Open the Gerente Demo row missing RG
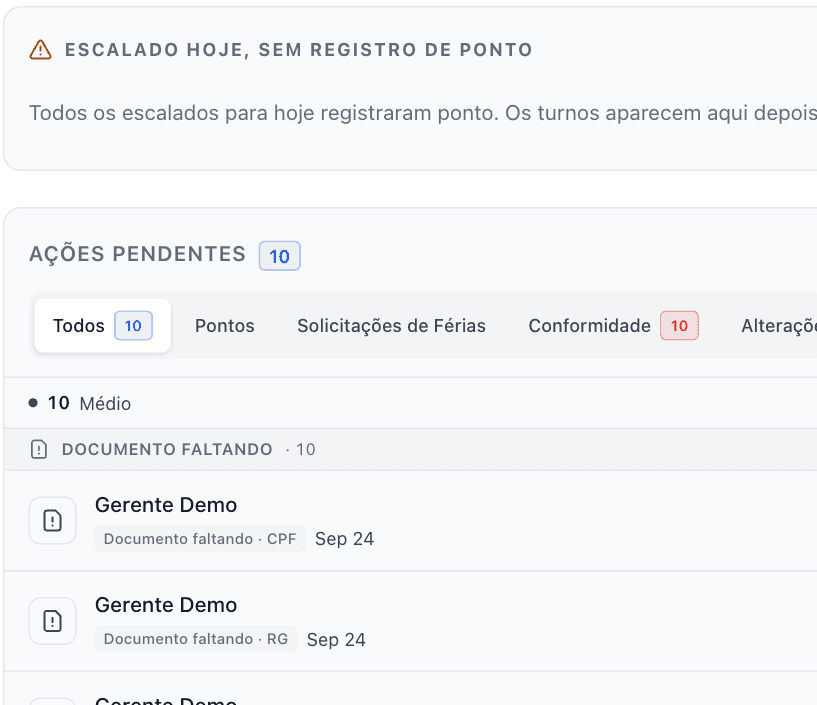Screen dimensions: 817x705 tap(411, 621)
